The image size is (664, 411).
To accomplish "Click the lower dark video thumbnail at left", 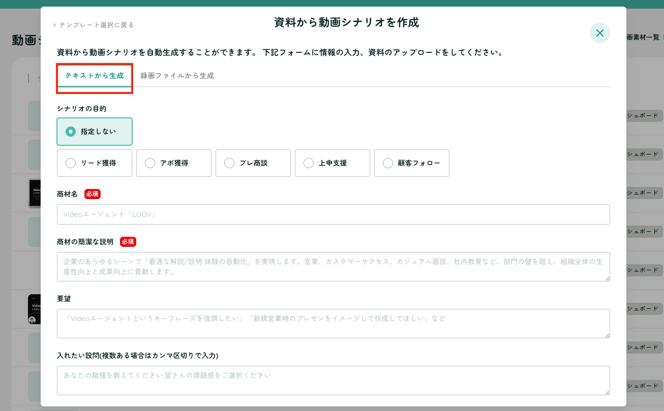I will [34, 308].
